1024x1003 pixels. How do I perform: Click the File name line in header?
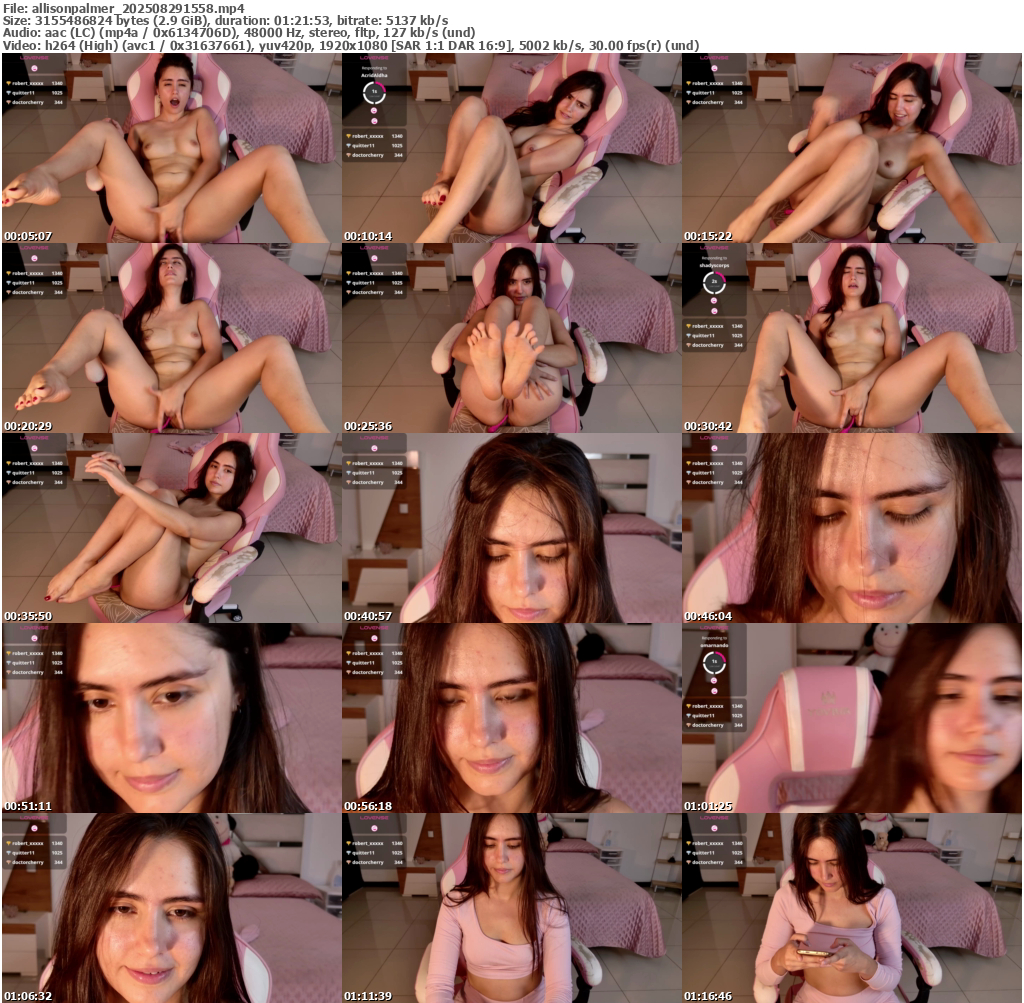point(124,8)
